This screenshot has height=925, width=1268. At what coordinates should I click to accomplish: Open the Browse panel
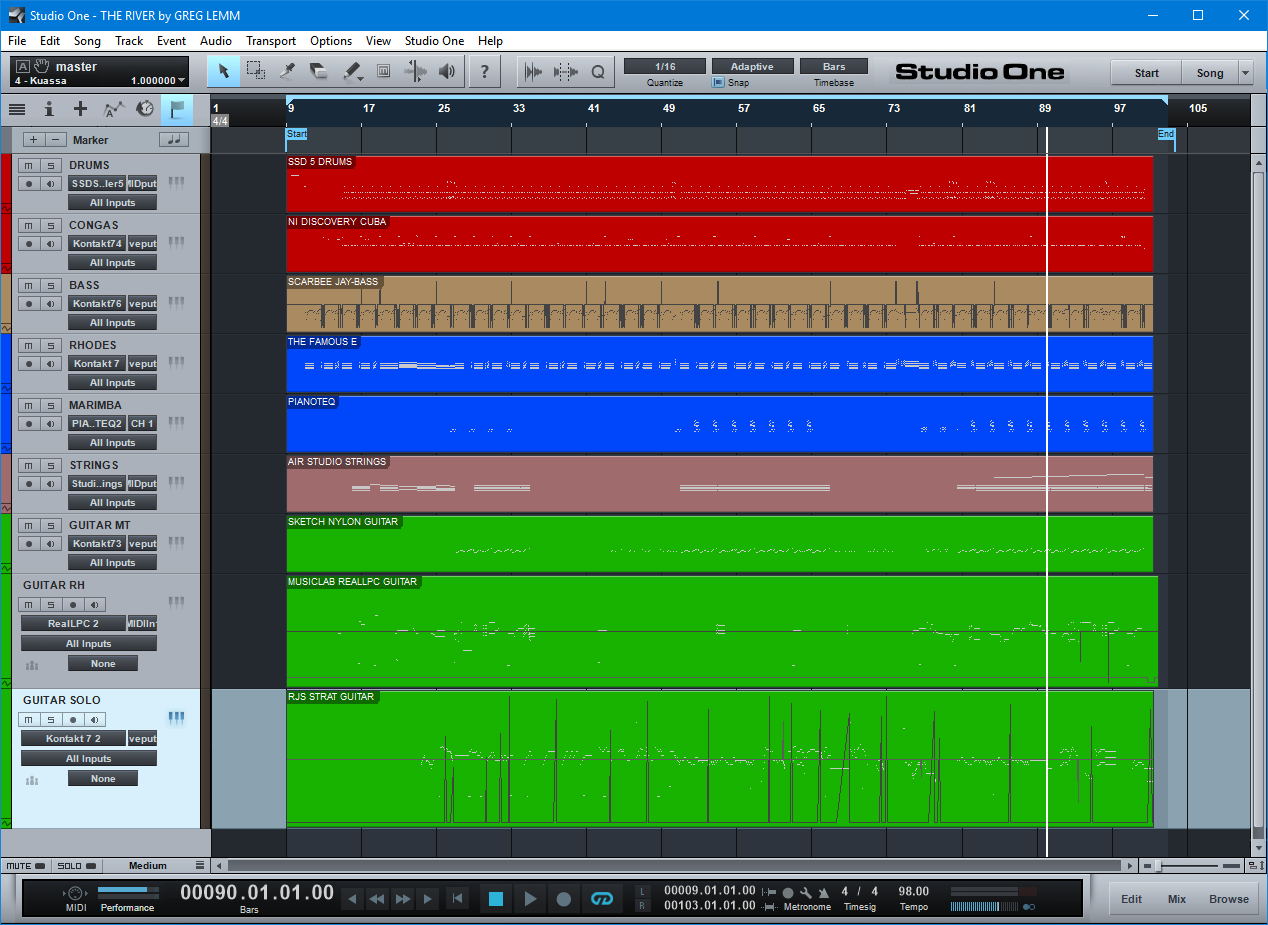1228,899
